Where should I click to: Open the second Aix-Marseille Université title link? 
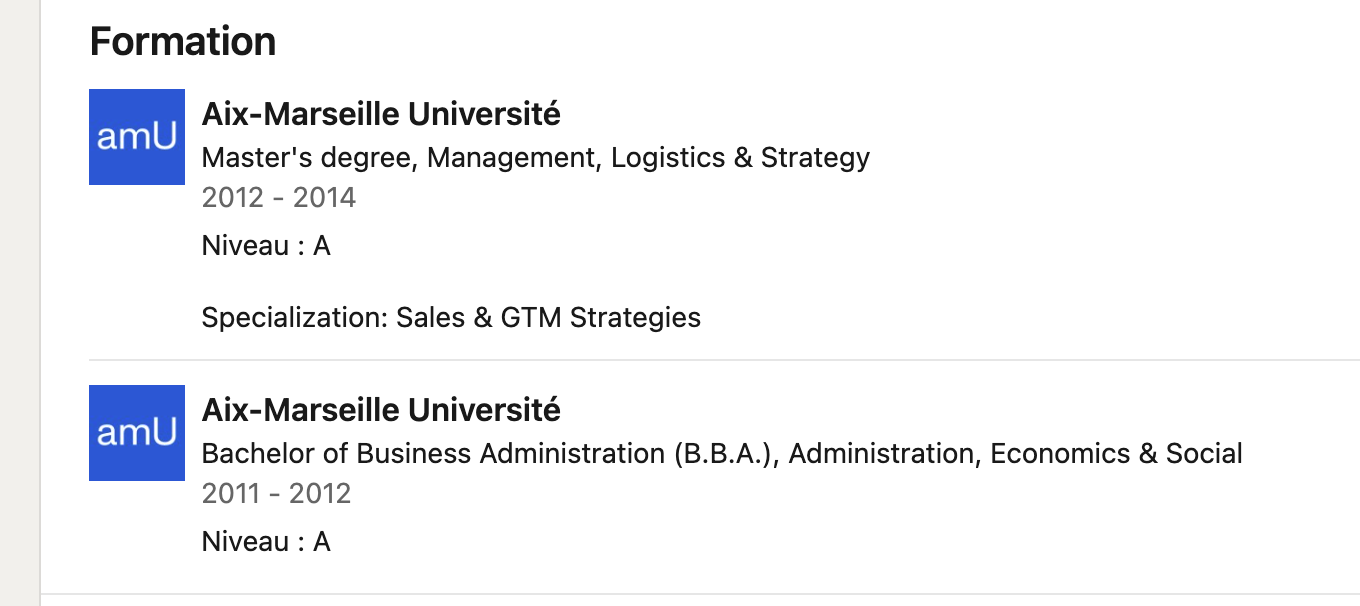pyautogui.click(x=381, y=410)
